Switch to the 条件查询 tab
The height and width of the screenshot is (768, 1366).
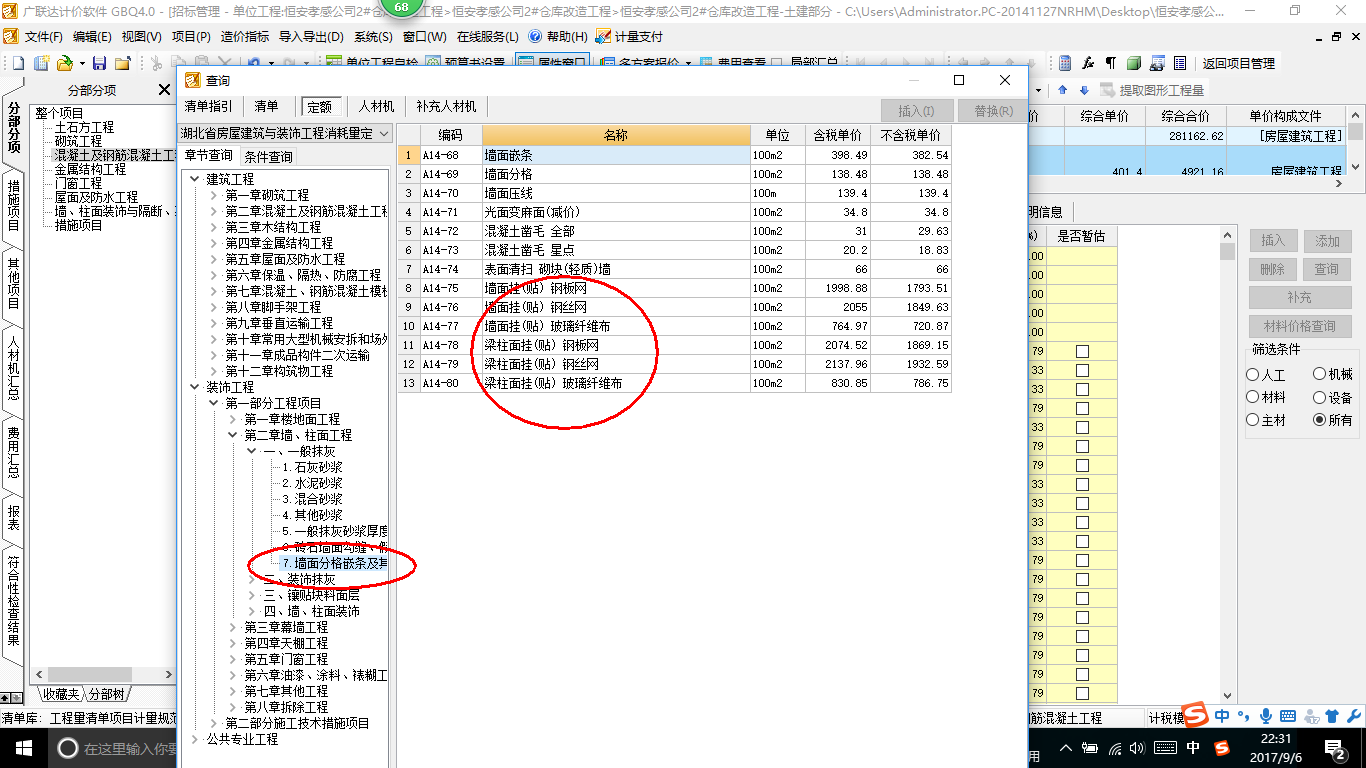coord(269,157)
